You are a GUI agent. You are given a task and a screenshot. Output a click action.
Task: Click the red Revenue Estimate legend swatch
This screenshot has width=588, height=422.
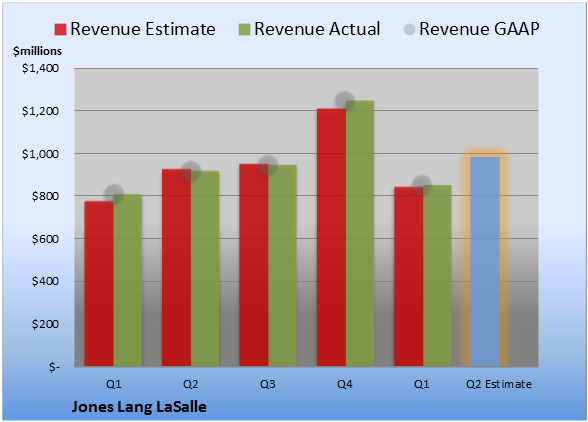[x=60, y=29]
